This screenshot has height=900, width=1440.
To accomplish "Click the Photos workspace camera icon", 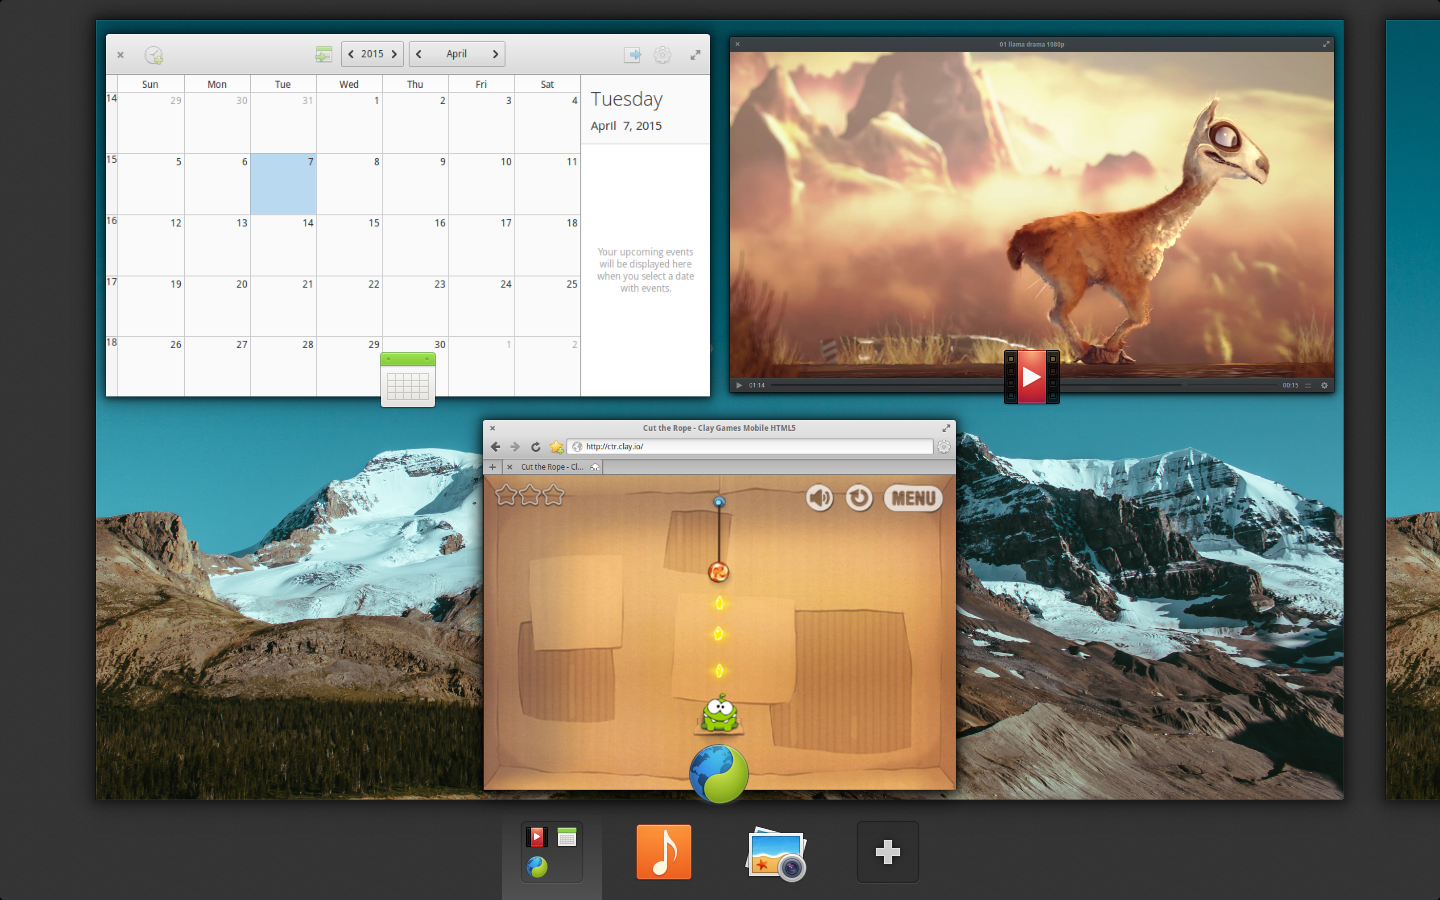I will 776,853.
